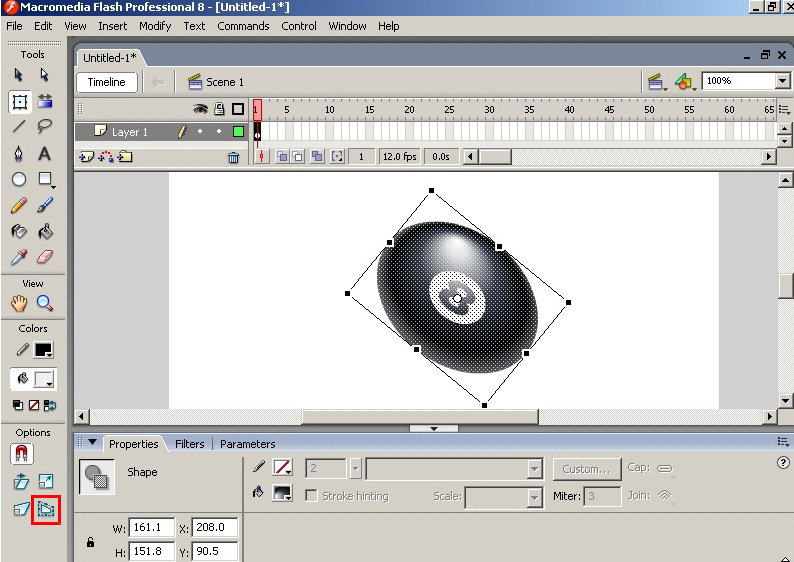Click the Black and White colors button
794x562 pixels.
coord(18,405)
